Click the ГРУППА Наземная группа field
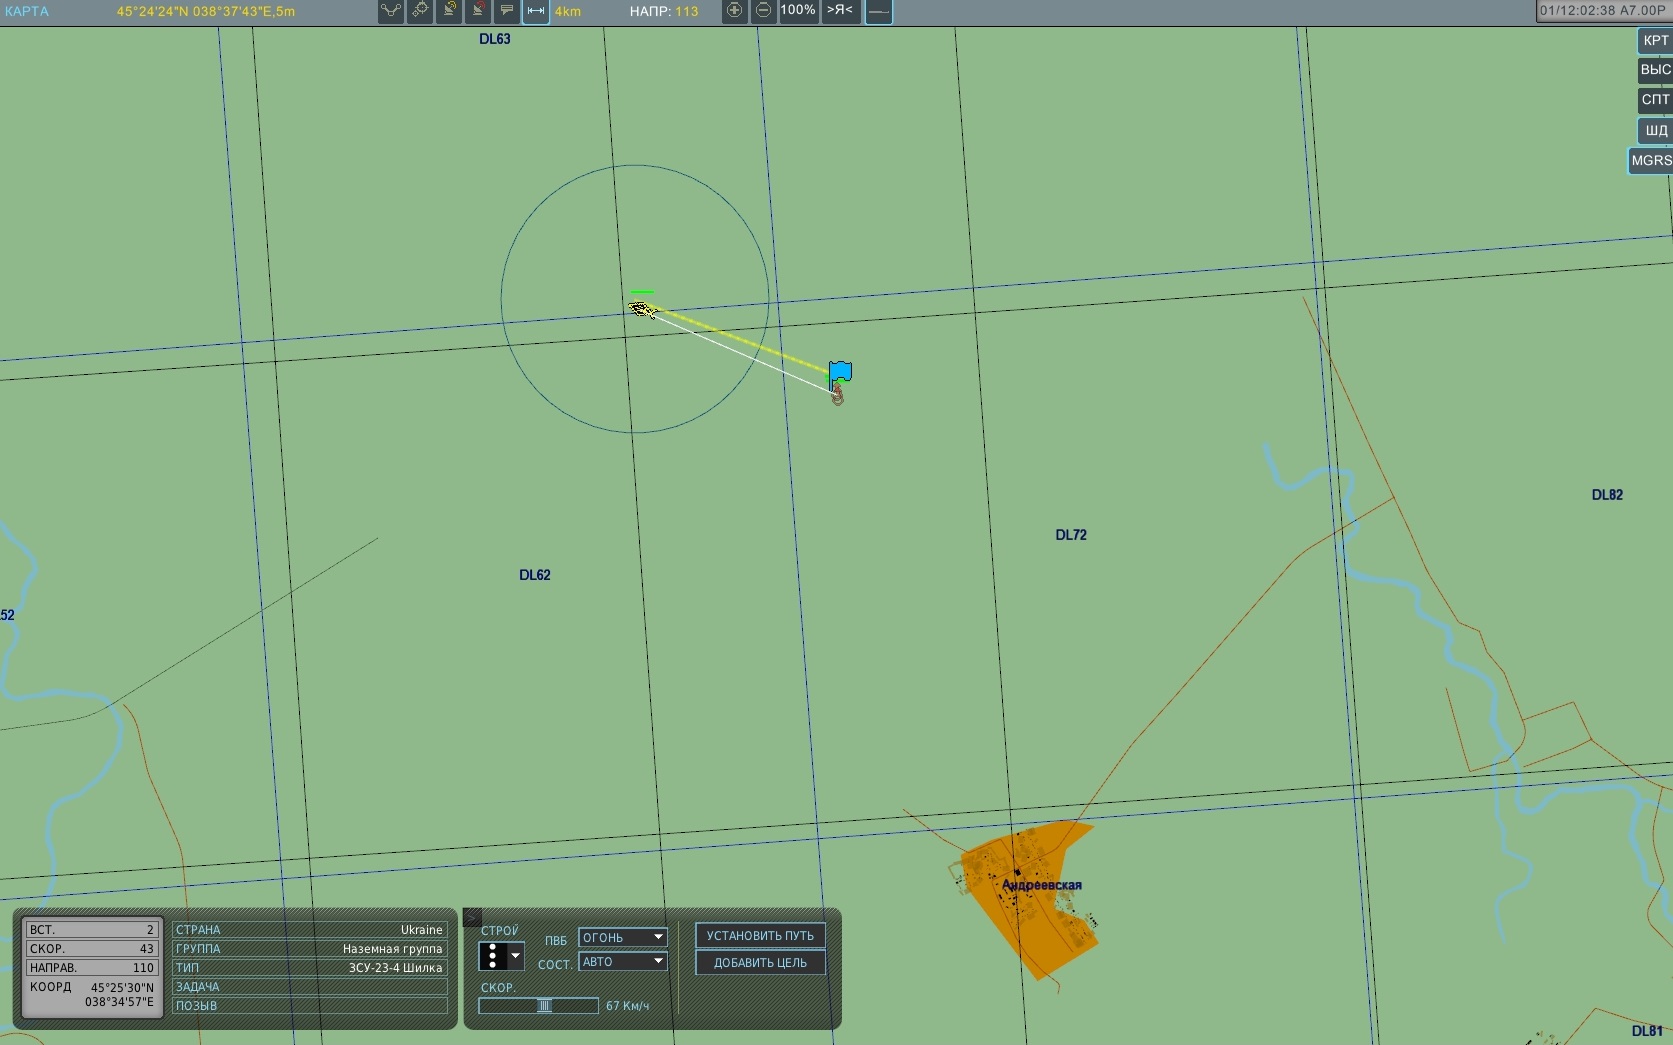The image size is (1673, 1045). 310,949
